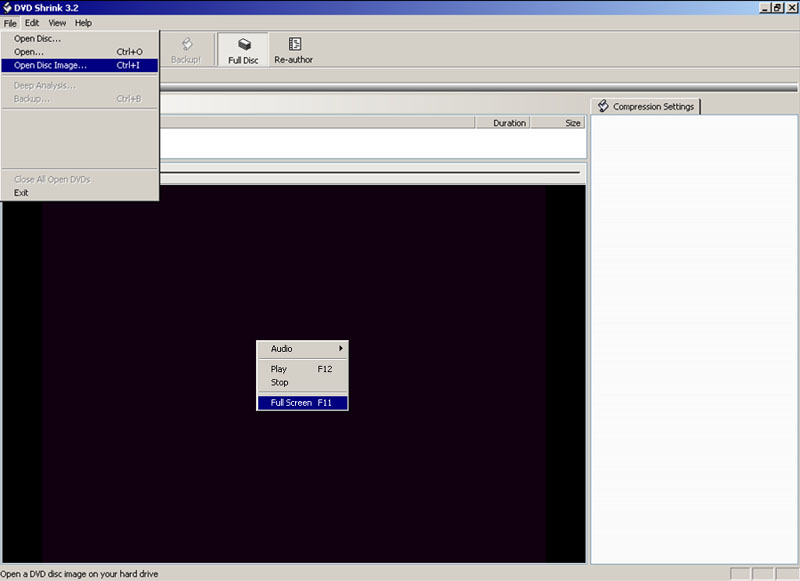Select the Full Disc toolbar icon
Image resolution: width=800 pixels, height=581 pixels.
point(243,50)
